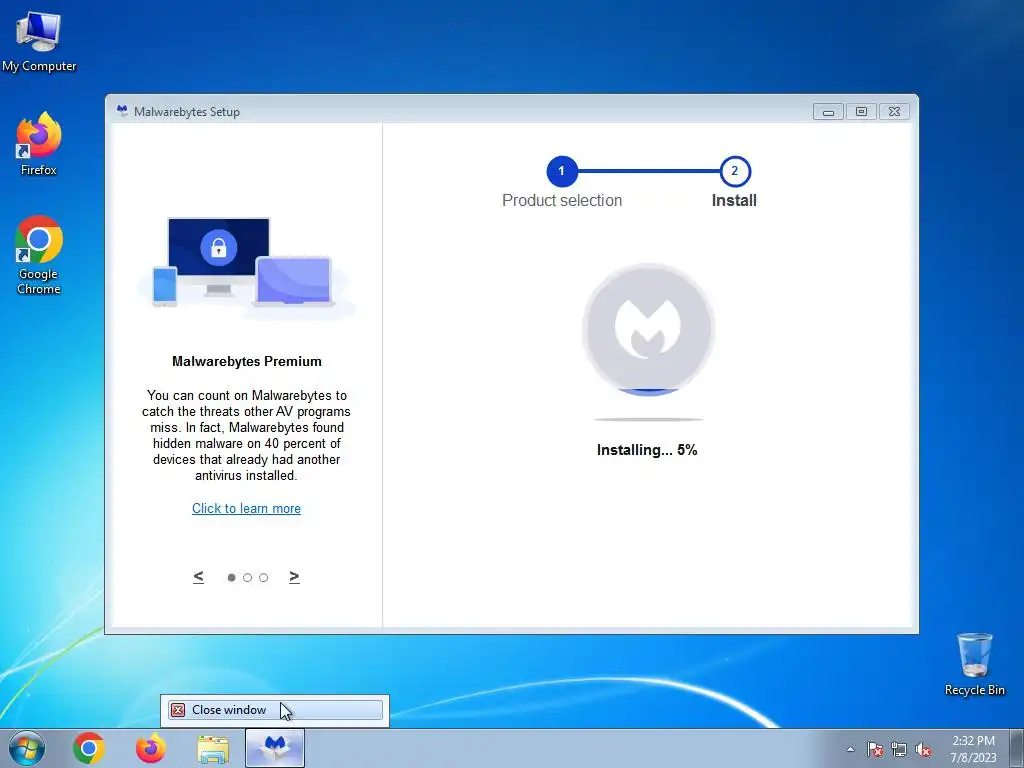Click the Show desktop strip

point(1017,748)
